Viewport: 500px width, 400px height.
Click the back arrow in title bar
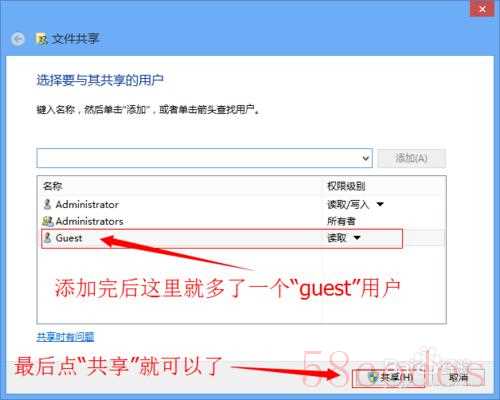18,39
